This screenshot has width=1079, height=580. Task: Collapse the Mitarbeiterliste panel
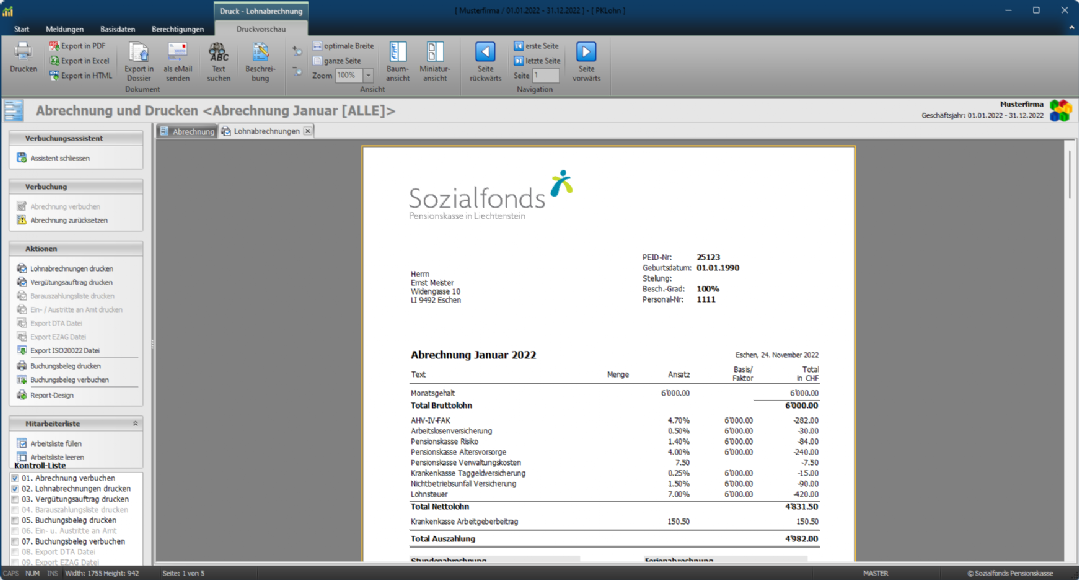click(135, 424)
